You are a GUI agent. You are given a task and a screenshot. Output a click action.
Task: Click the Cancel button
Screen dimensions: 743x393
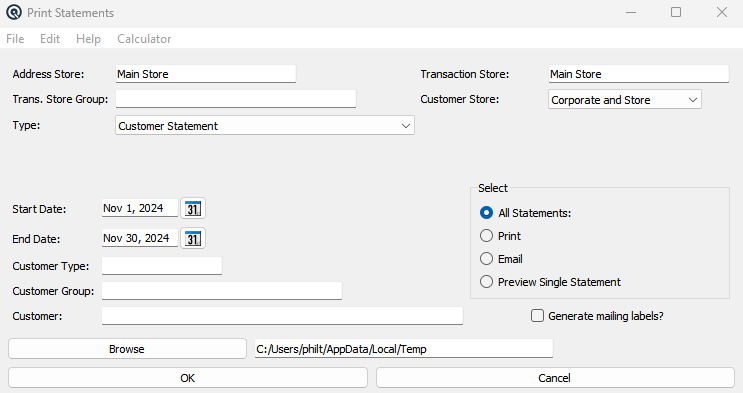555,378
